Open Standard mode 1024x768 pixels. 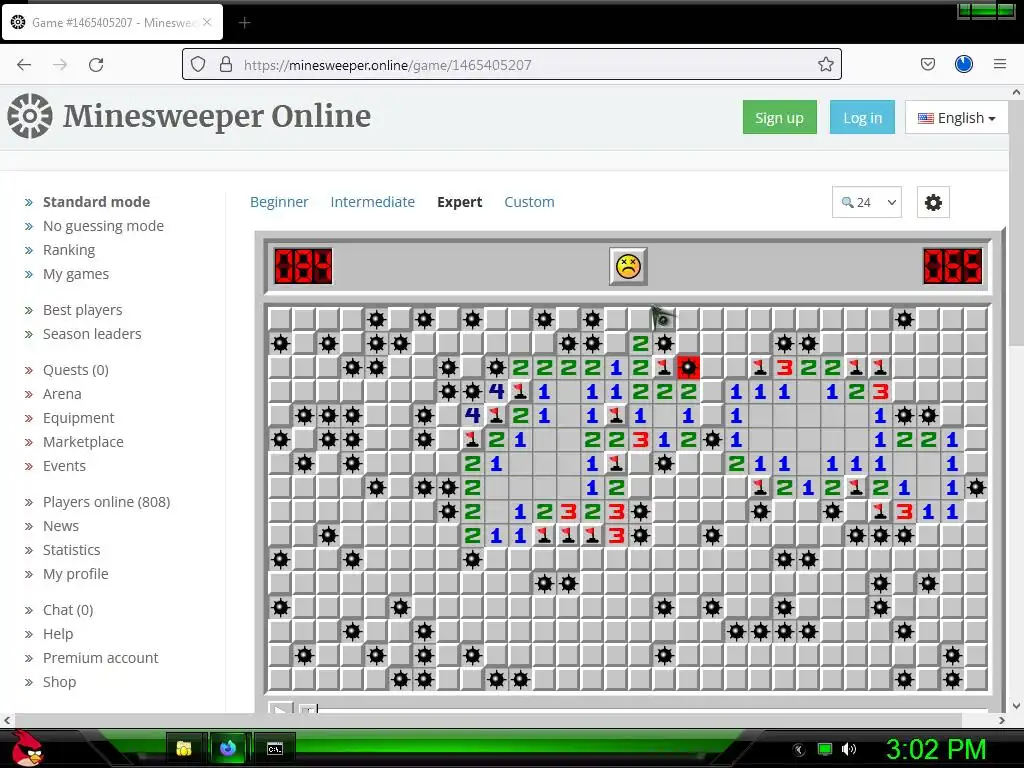coord(97,202)
